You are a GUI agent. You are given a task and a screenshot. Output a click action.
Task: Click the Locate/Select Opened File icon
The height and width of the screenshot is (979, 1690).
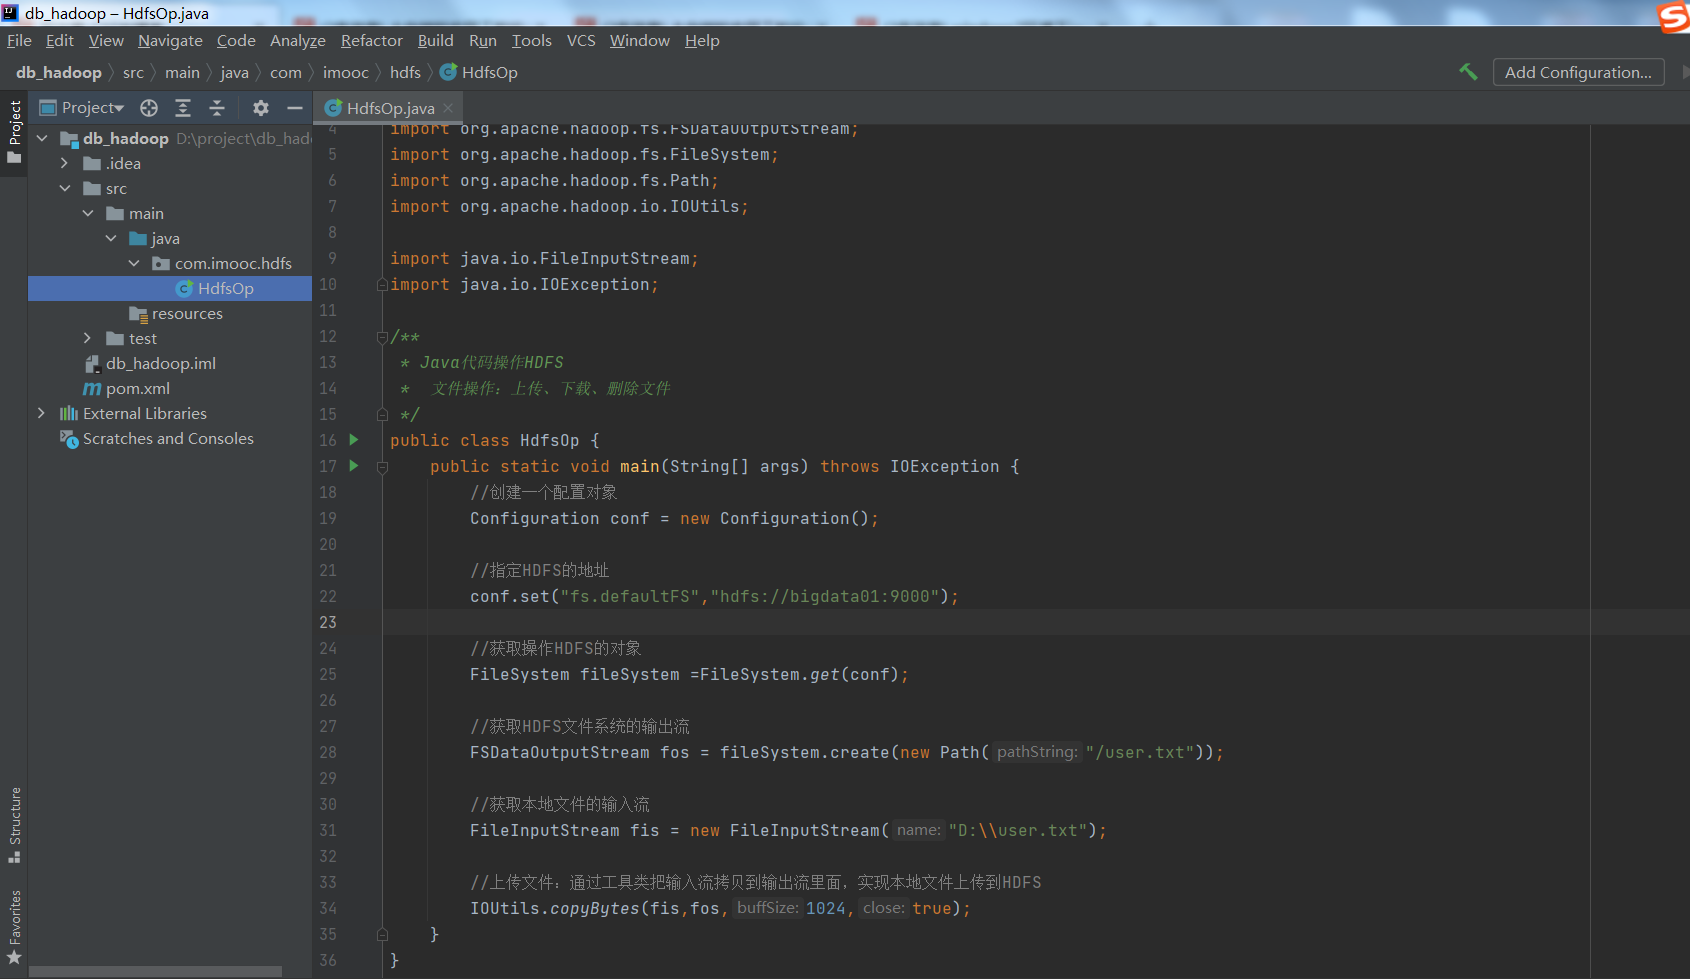[x=149, y=108]
